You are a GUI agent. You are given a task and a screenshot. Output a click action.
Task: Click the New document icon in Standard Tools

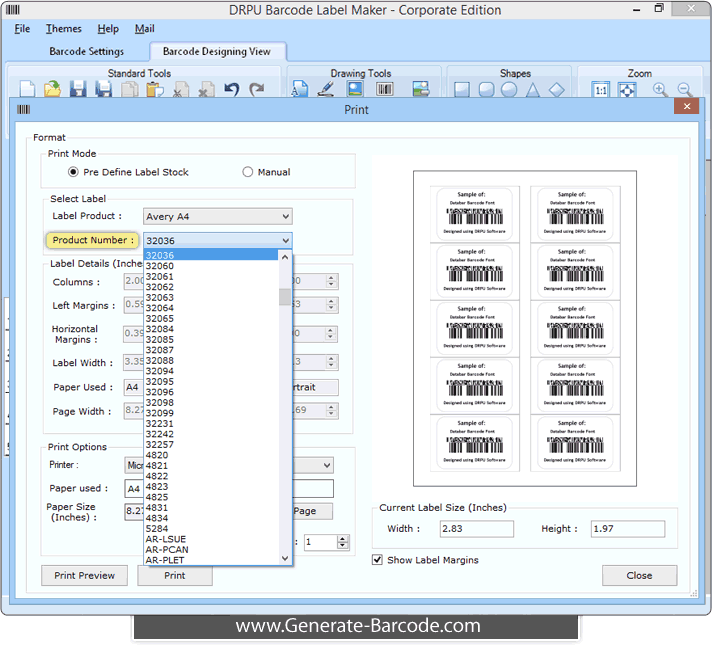click(x=27, y=89)
